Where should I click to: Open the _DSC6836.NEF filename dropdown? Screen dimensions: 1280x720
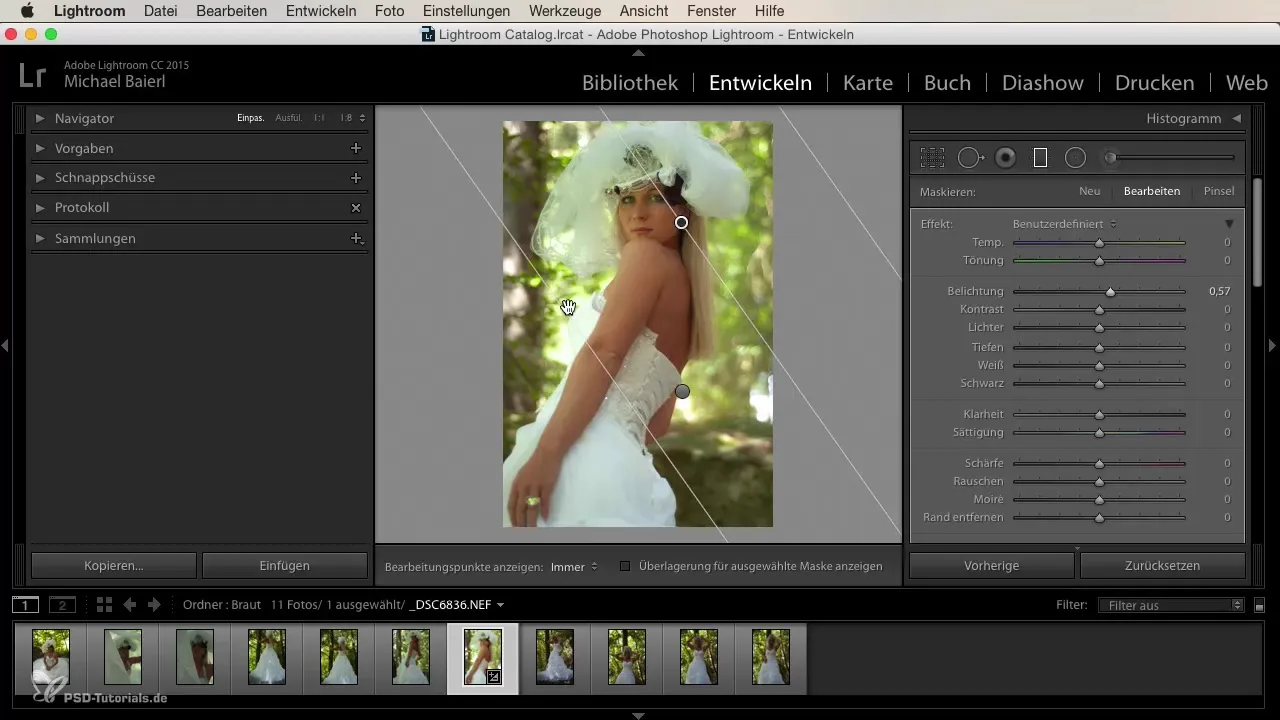coord(457,605)
